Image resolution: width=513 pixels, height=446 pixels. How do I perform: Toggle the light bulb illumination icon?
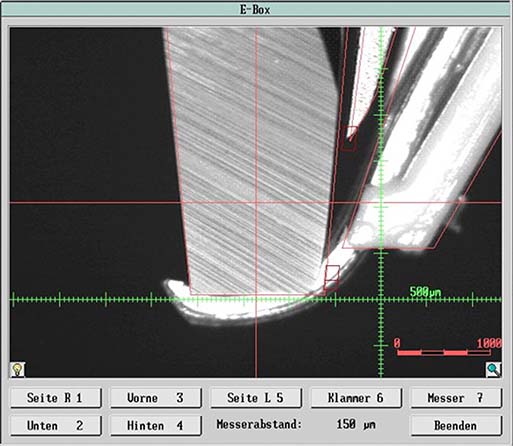[x=17, y=369]
